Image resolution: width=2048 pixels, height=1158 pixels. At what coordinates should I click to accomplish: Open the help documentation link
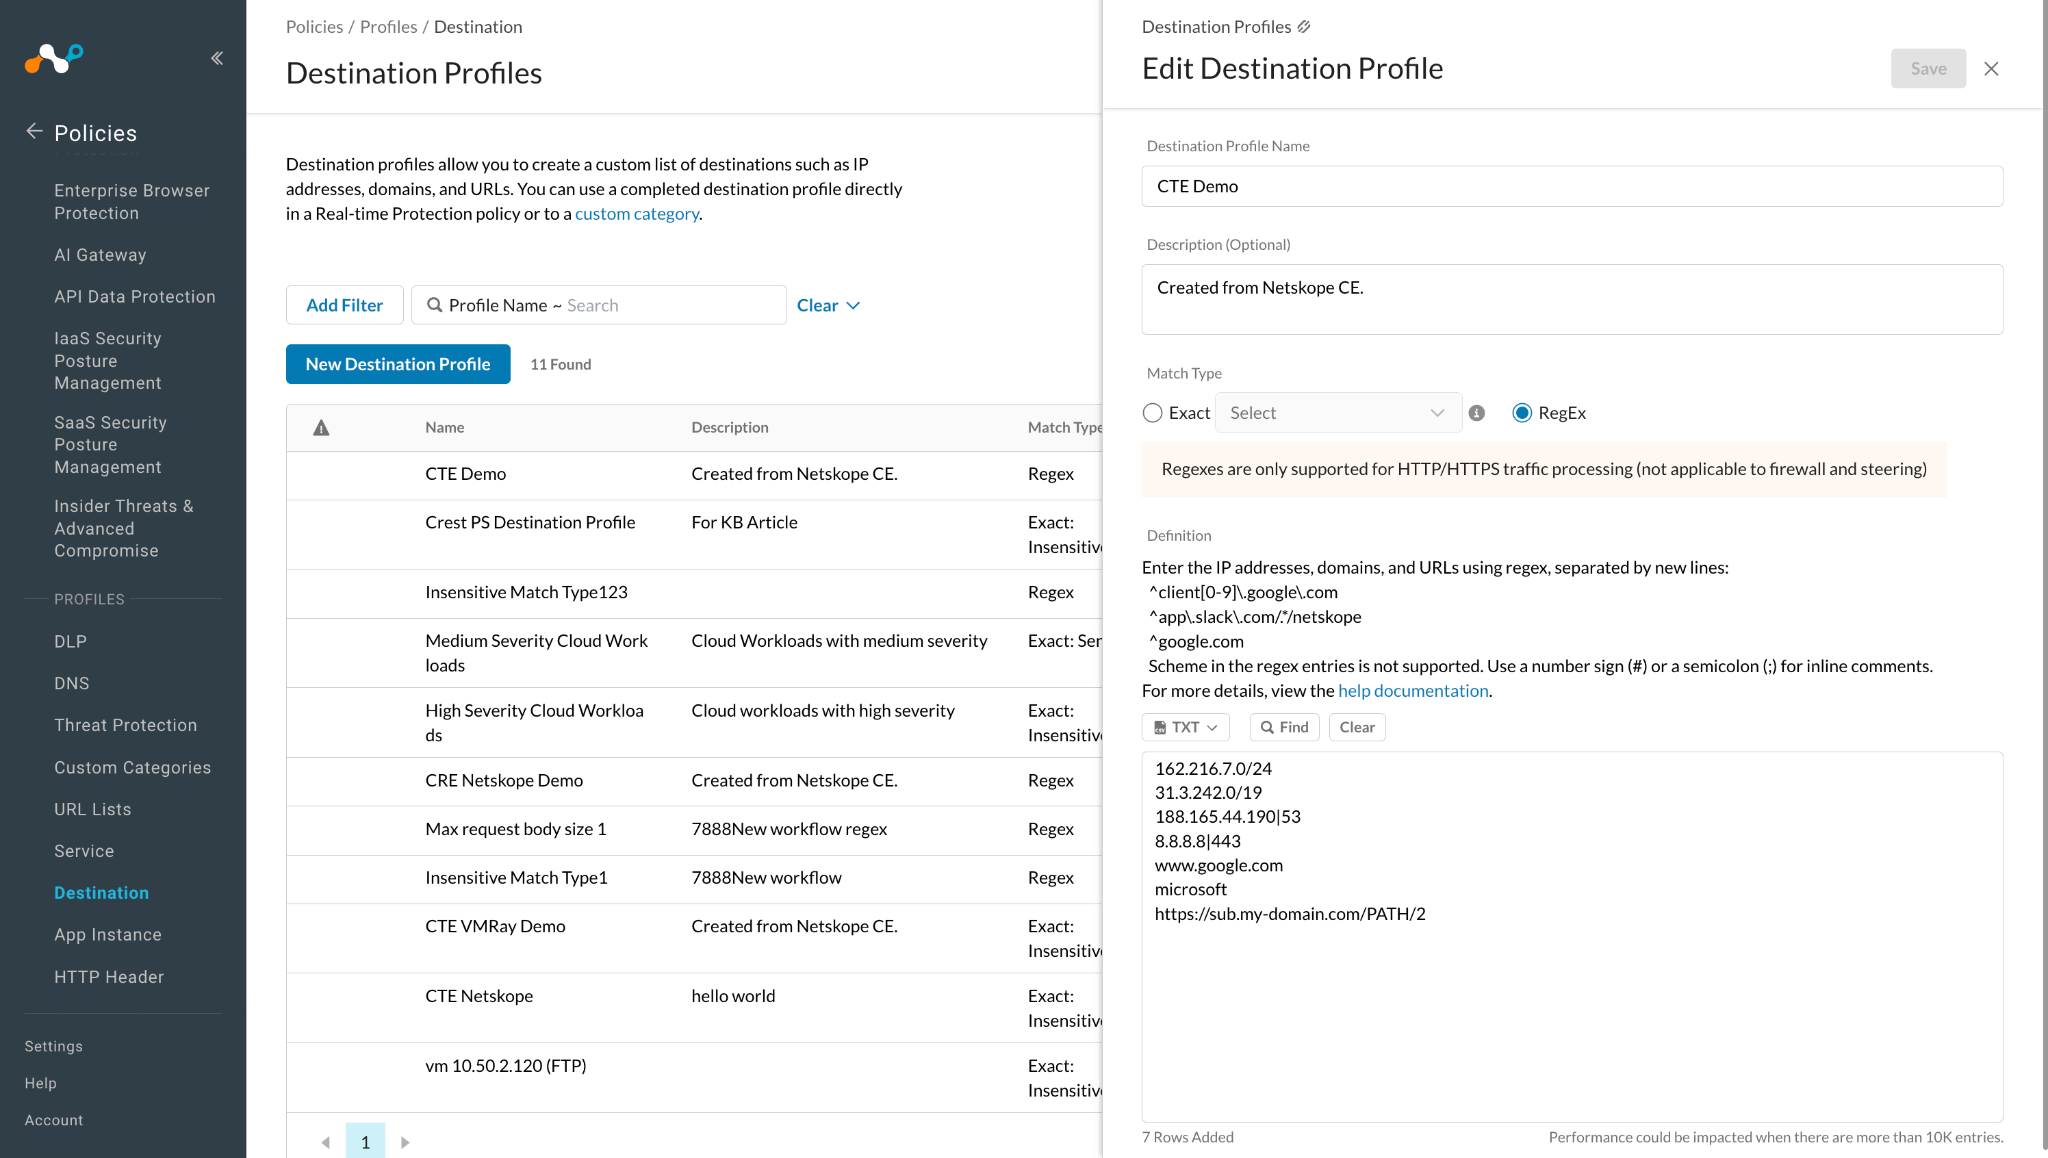1413,690
